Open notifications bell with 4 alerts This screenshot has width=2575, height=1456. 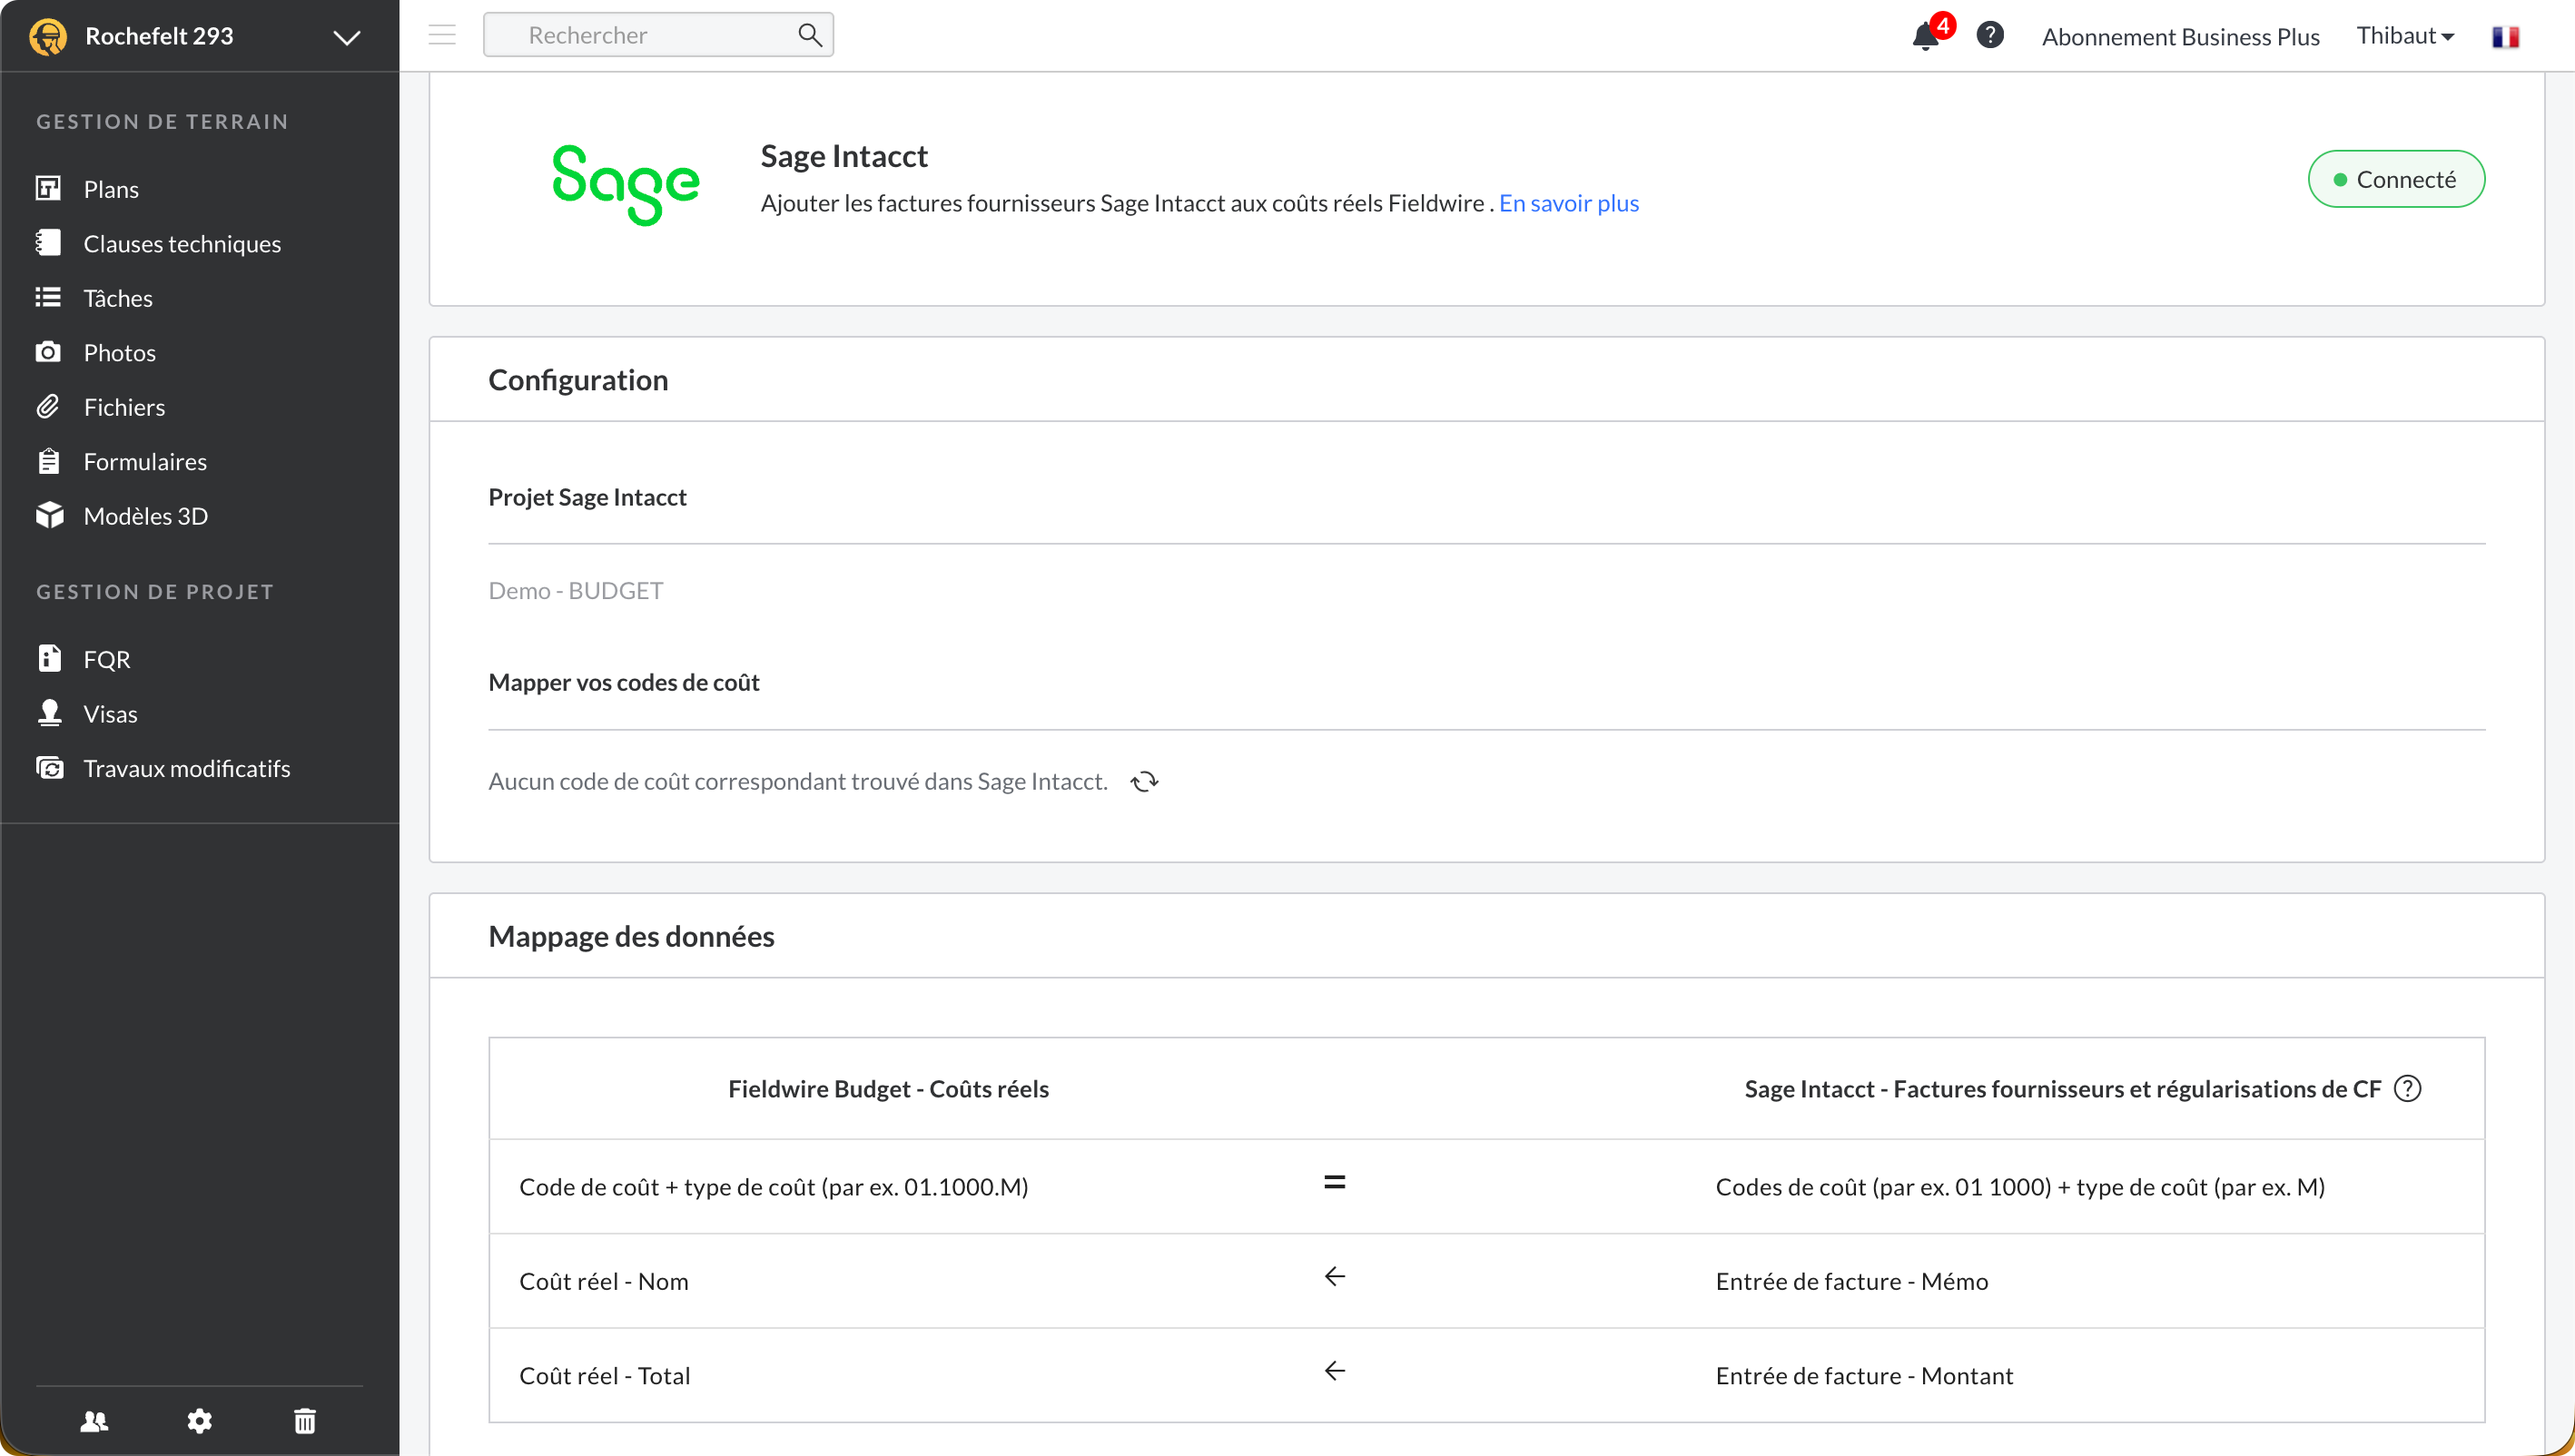point(1927,35)
